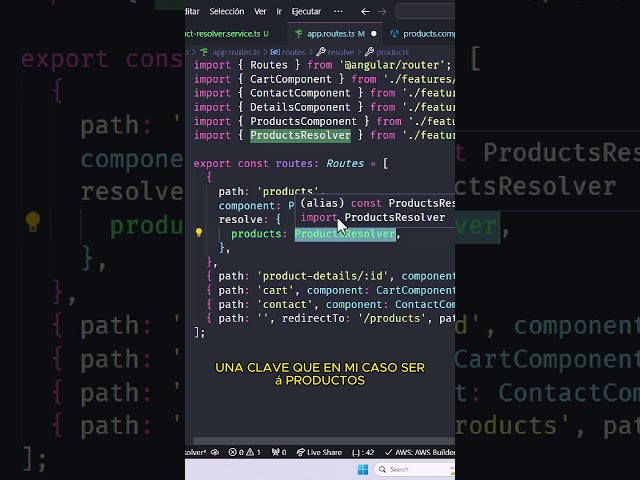Select app.routes.ts in the breadcrumb
The height and width of the screenshot is (480, 640).
coord(236,52)
